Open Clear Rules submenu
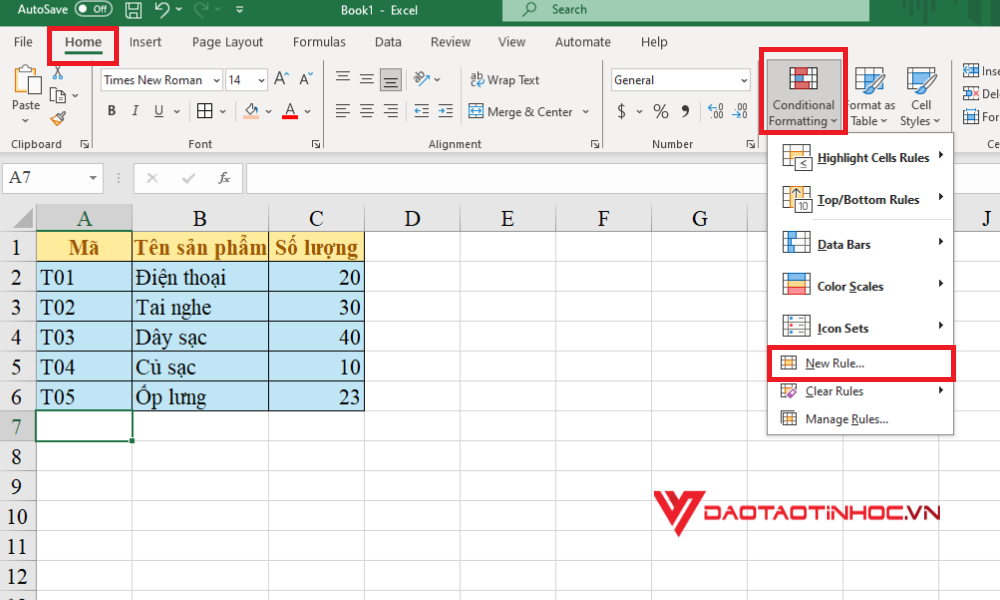 [x=860, y=391]
